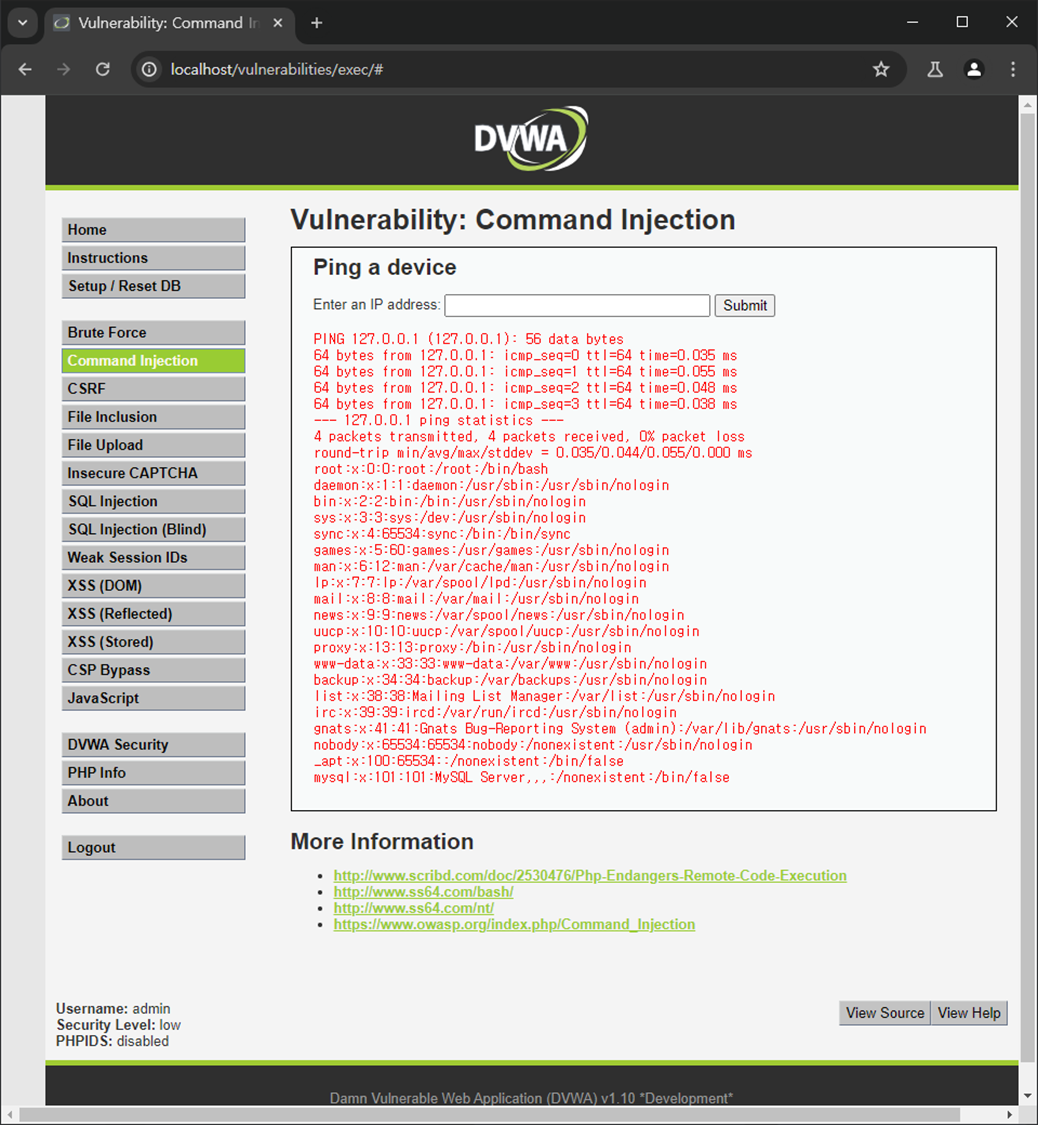Open Insecure CAPTCHA page

tap(154, 473)
